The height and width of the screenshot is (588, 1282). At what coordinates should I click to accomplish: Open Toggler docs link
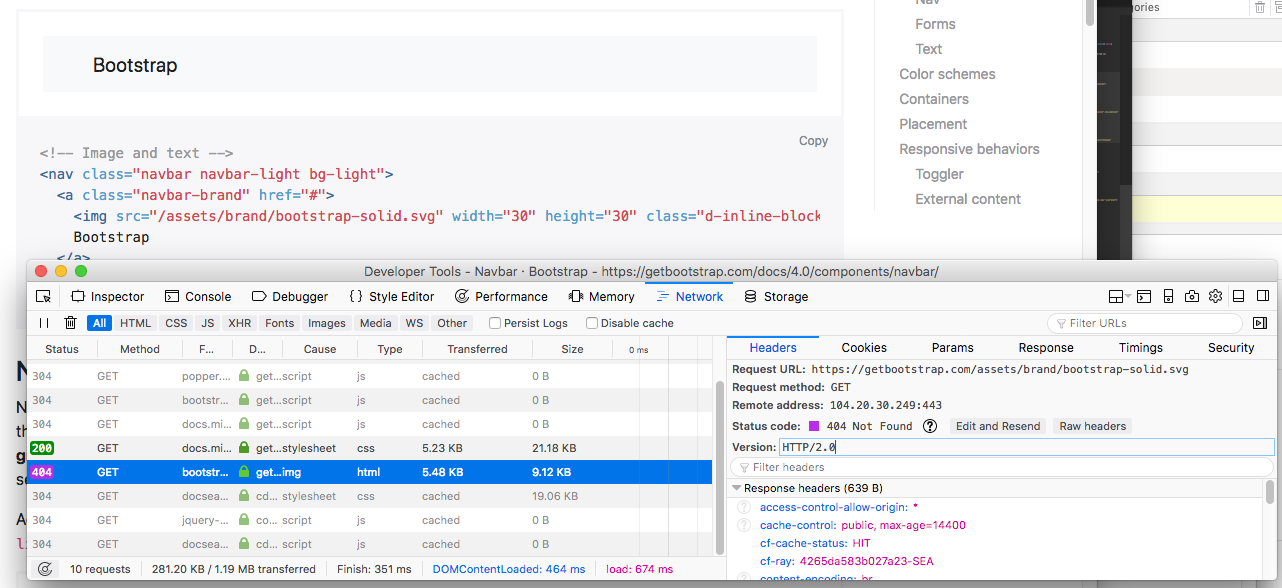(x=939, y=174)
